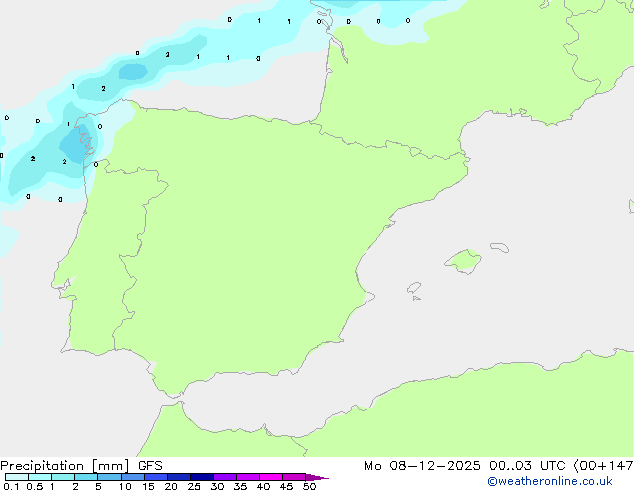Click the 25–30 mm navy swatch
The height and width of the screenshot is (490, 634).
[201, 477]
